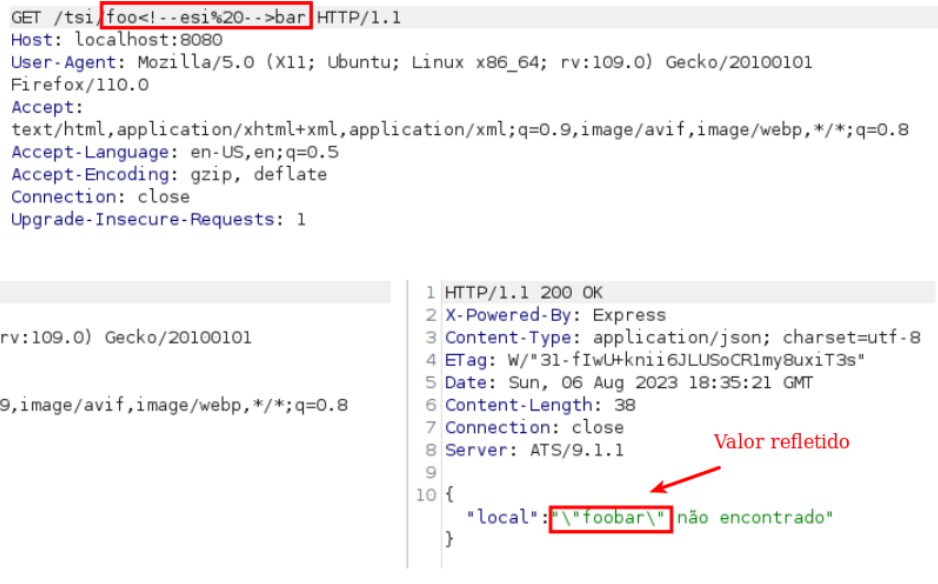Click the Valor refletido annotation label
This screenshot has width=938, height=584.
tap(780, 441)
